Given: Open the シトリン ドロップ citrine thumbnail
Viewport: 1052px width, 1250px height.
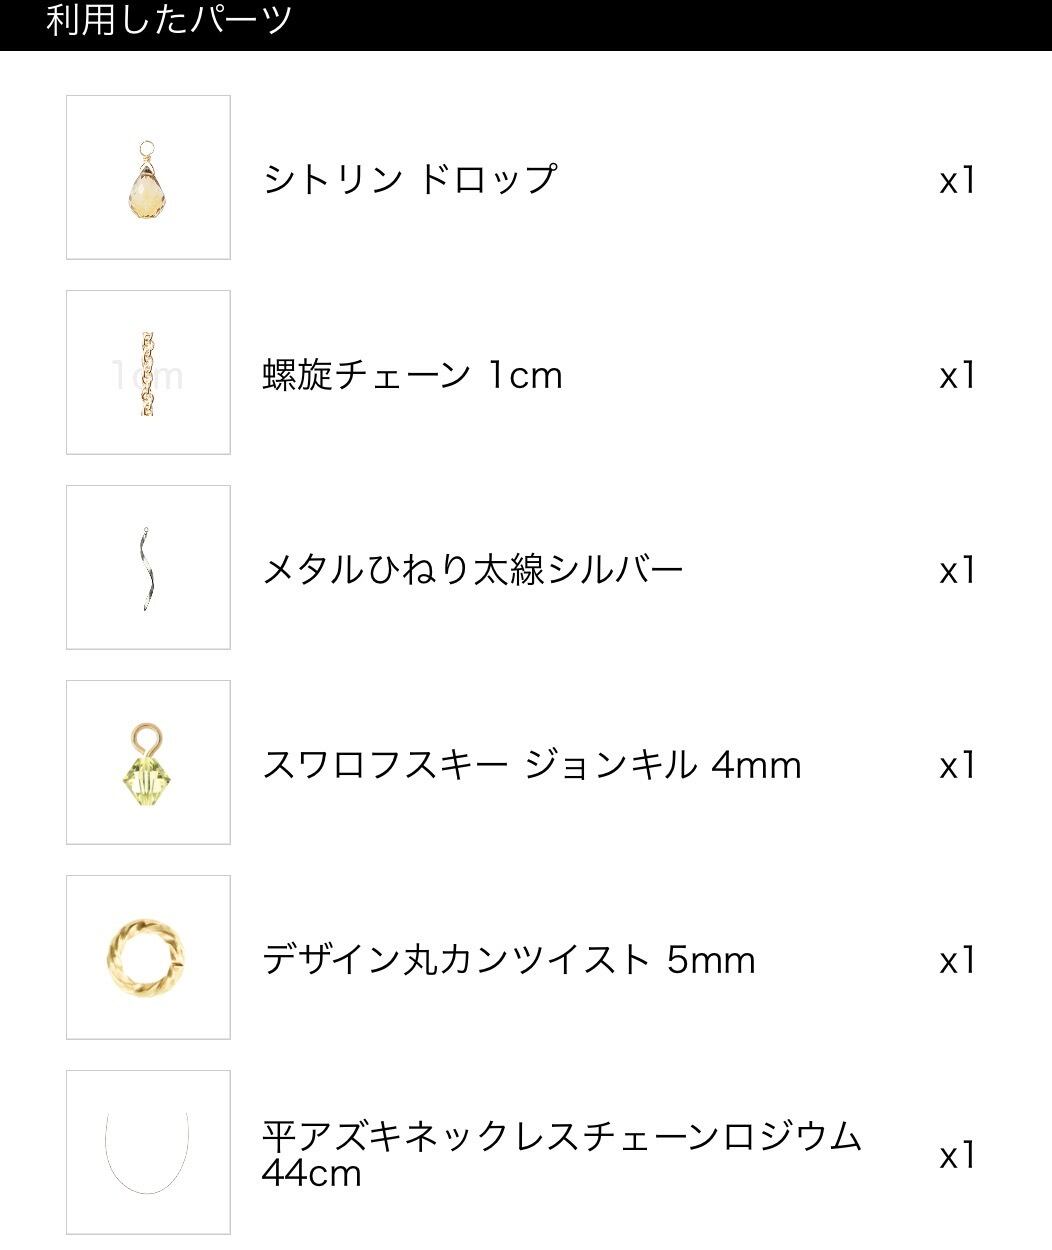Looking at the screenshot, I should click(x=148, y=178).
